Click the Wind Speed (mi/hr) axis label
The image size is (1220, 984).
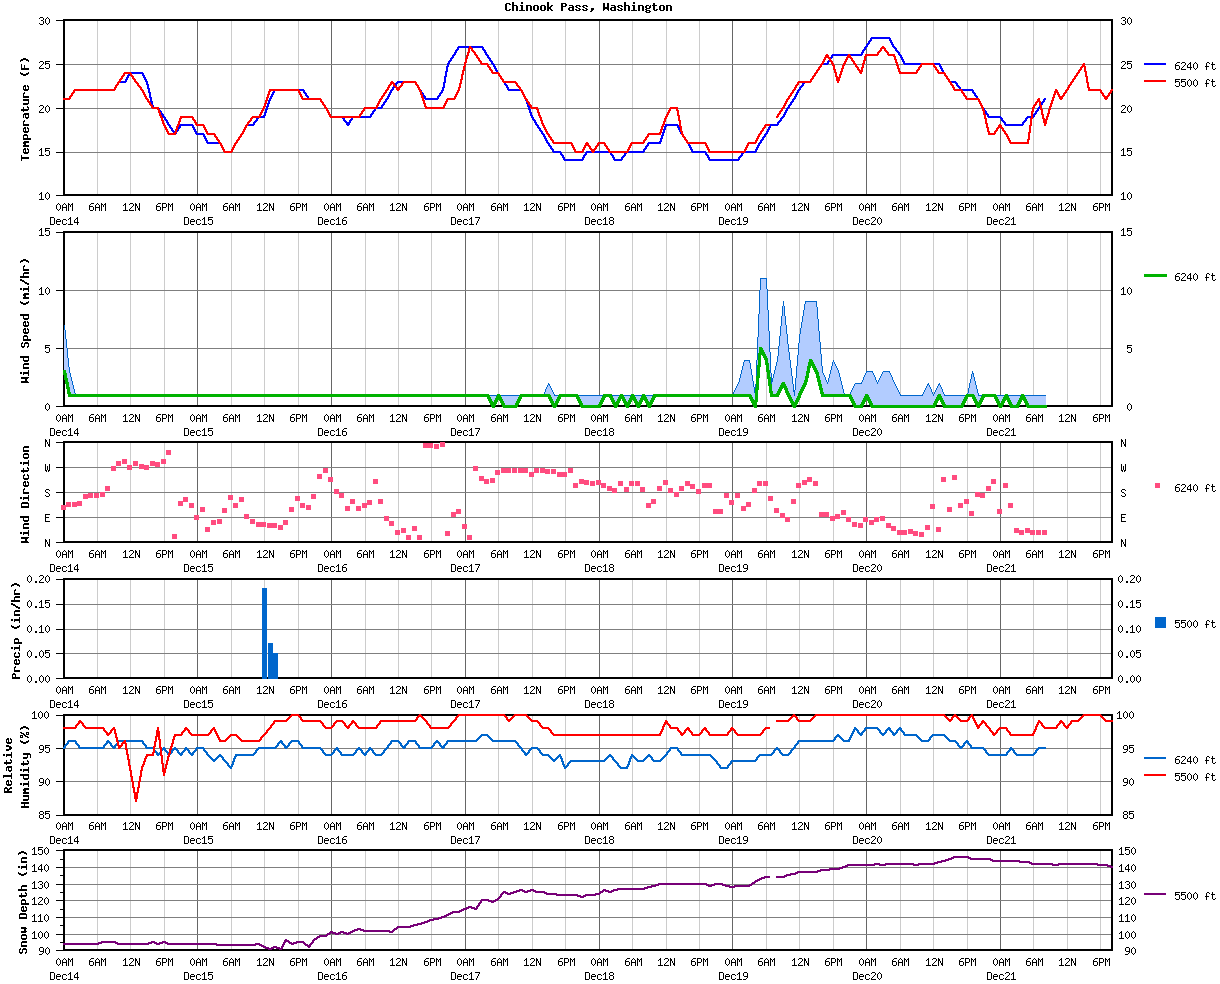click(x=26, y=319)
